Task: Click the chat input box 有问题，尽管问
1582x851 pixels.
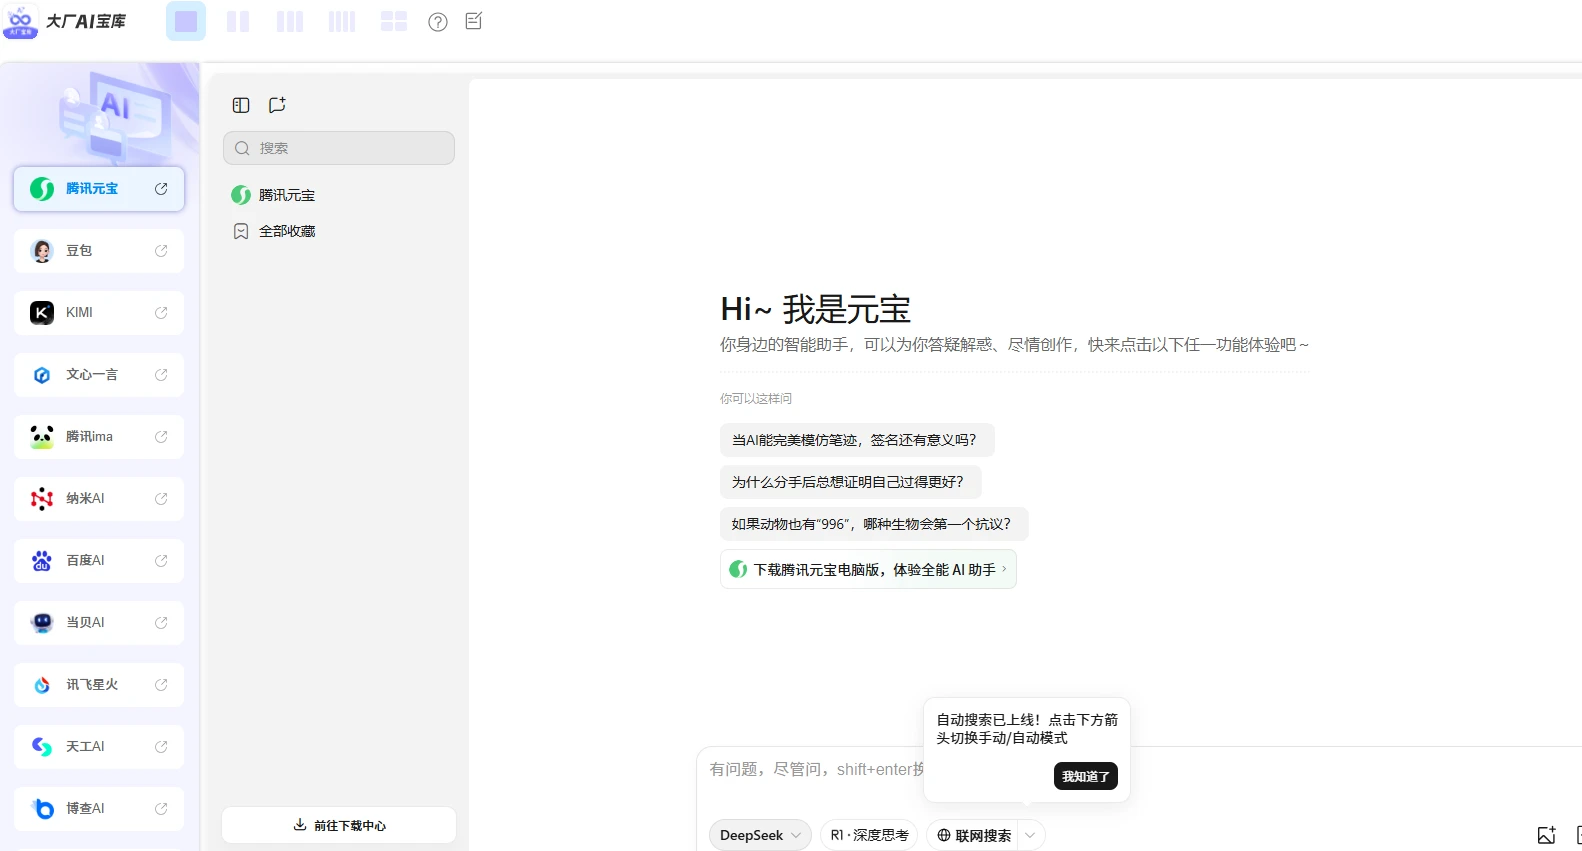Action: click(816, 769)
